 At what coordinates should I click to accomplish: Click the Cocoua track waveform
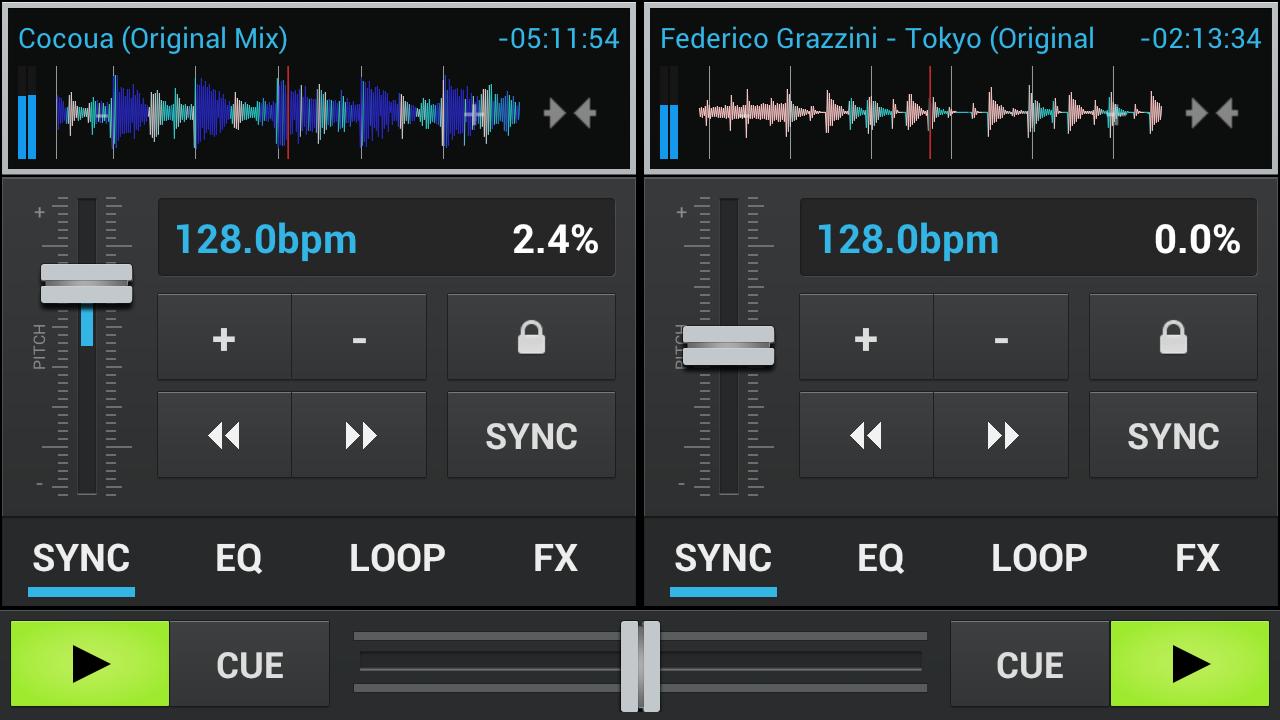tap(288, 113)
